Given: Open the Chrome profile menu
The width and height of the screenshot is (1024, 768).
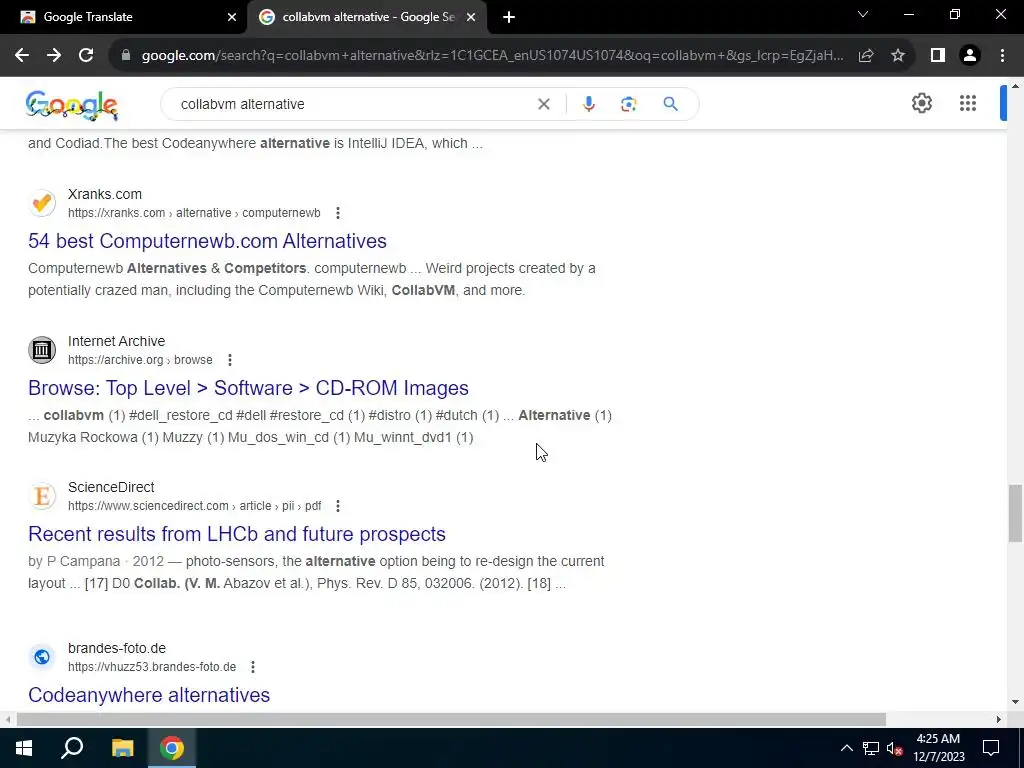Looking at the screenshot, I should [x=970, y=56].
